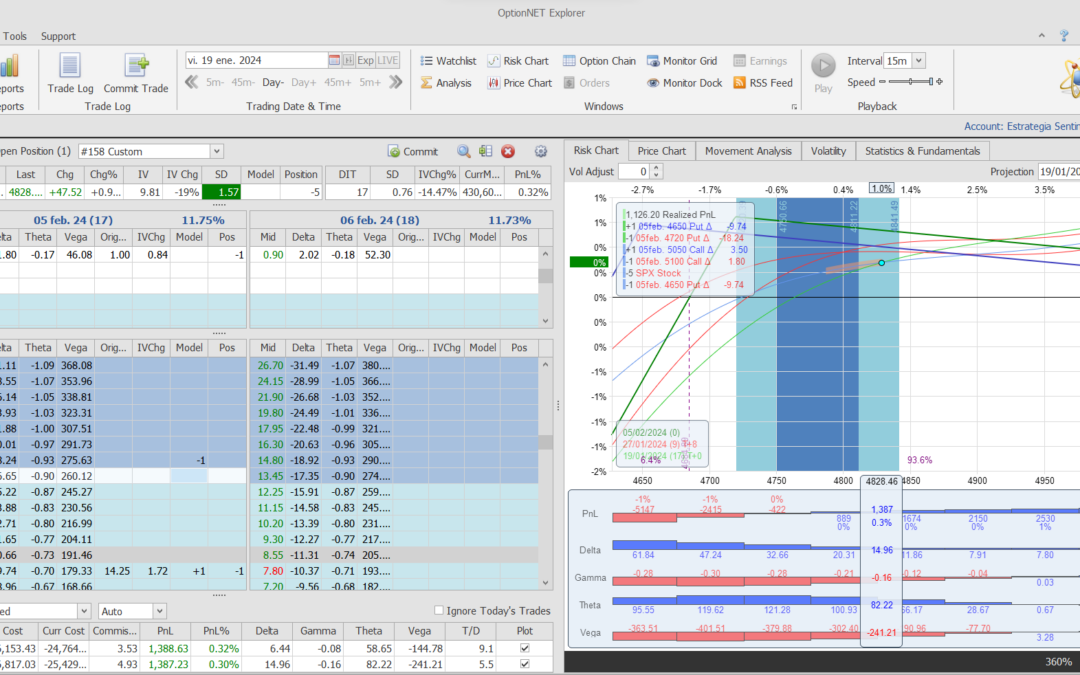Open the Trade Log

[69, 72]
